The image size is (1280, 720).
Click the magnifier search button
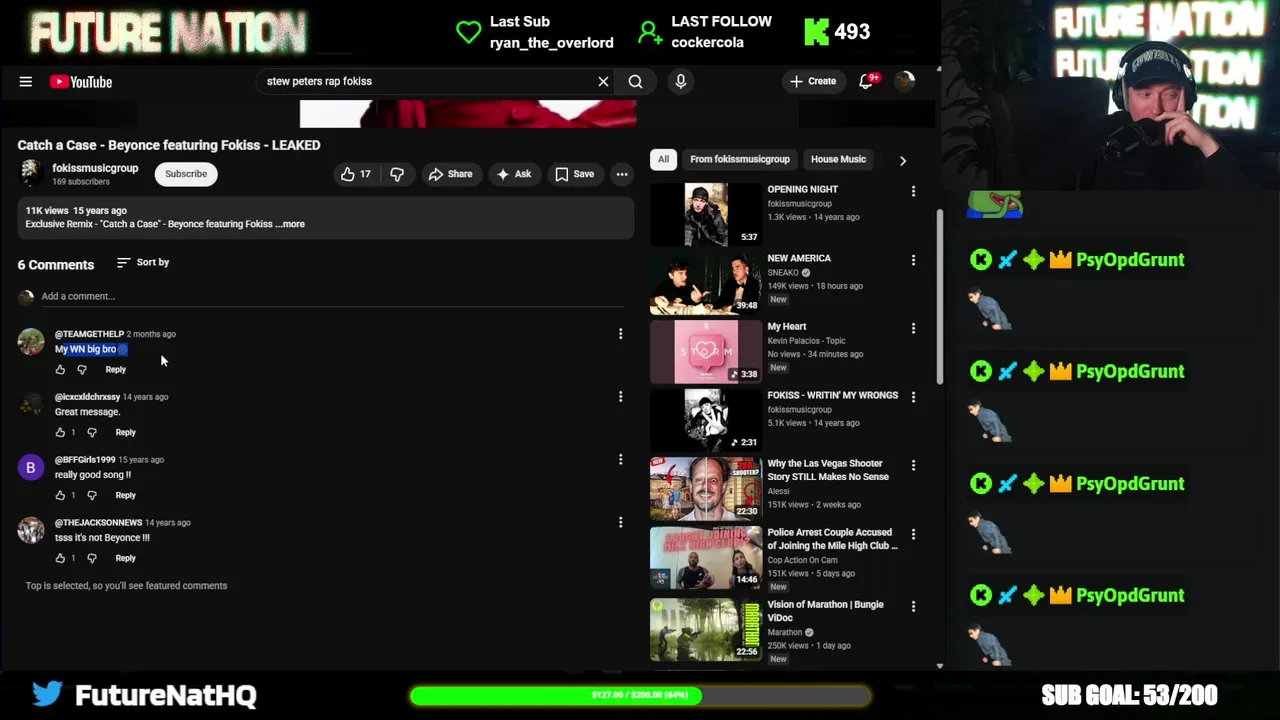[635, 82]
